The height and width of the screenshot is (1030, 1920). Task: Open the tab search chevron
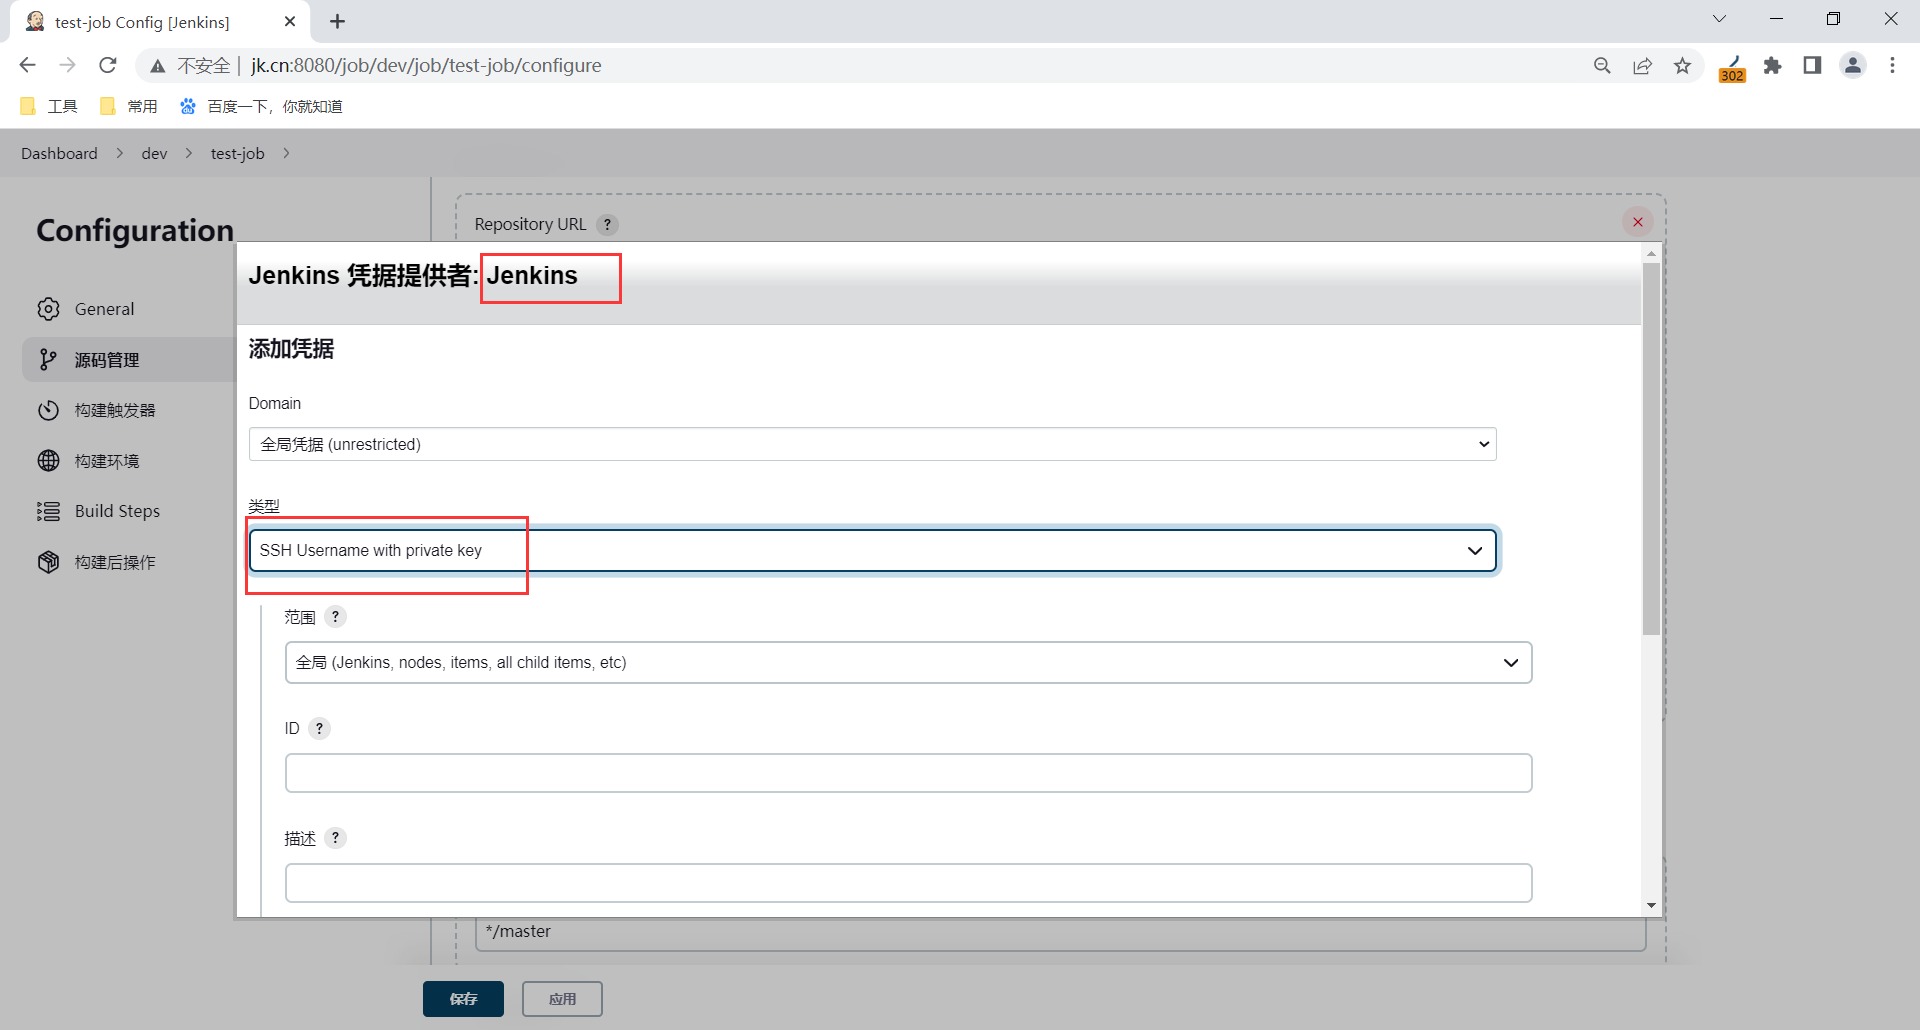[1720, 19]
